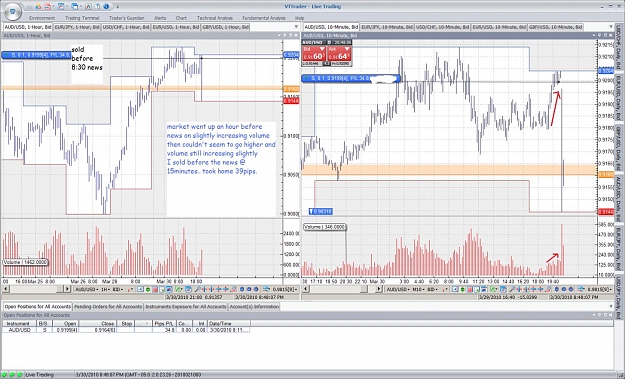Open the BID price-type dropdown in 1-Hour chart toolbar

tap(118, 289)
